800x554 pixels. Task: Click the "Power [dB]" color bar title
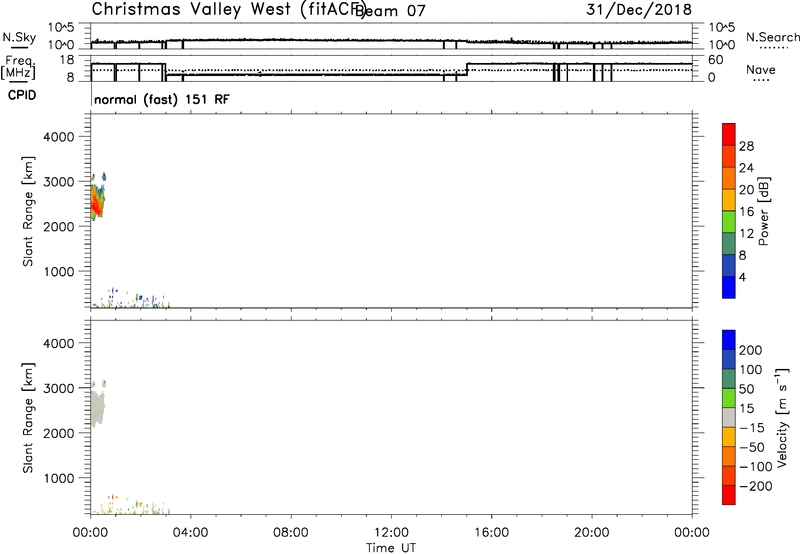click(x=763, y=211)
